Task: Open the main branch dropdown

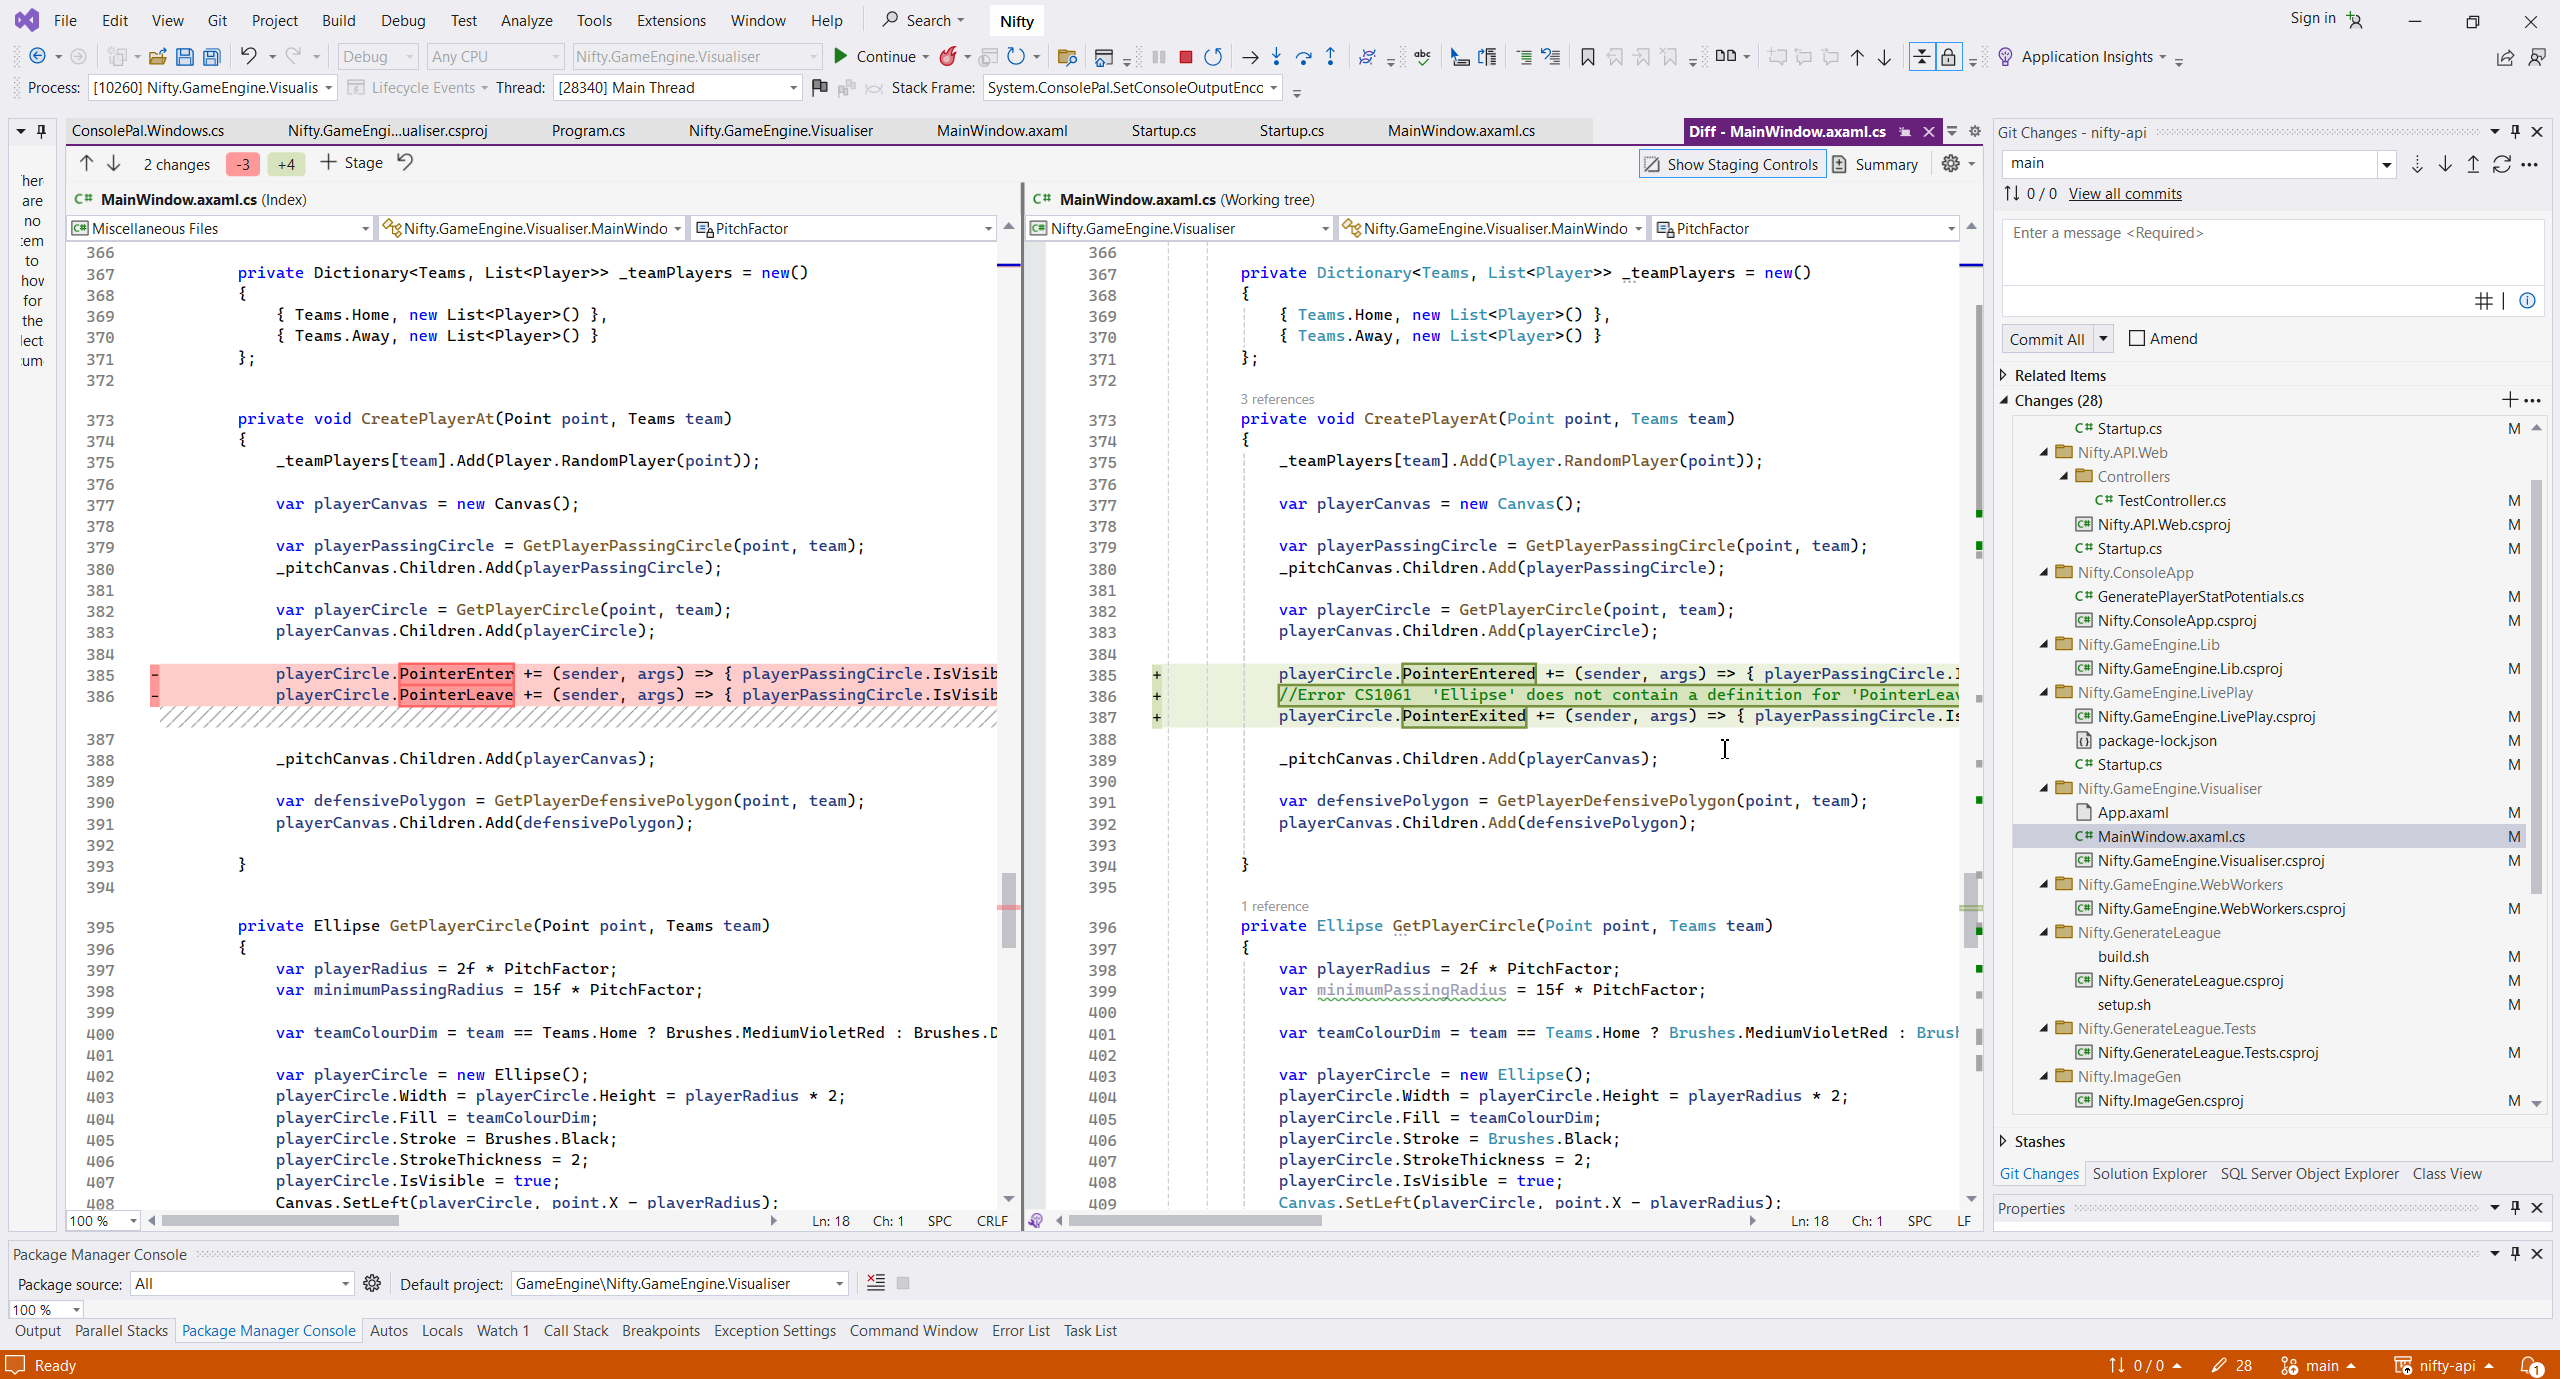Action: click(2386, 164)
